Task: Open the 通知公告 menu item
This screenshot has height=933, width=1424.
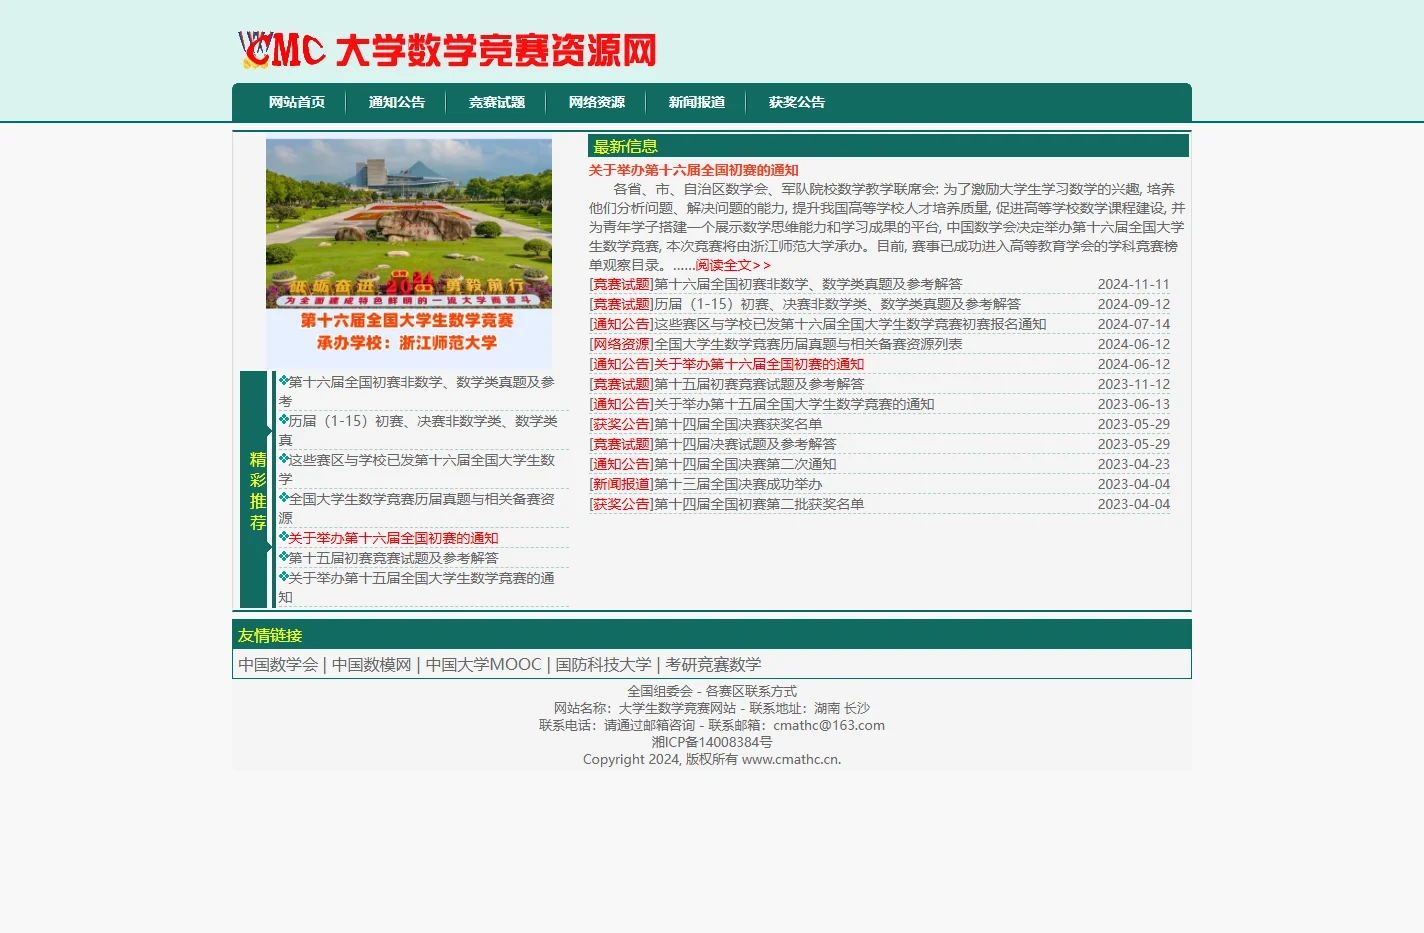Action: coord(397,102)
